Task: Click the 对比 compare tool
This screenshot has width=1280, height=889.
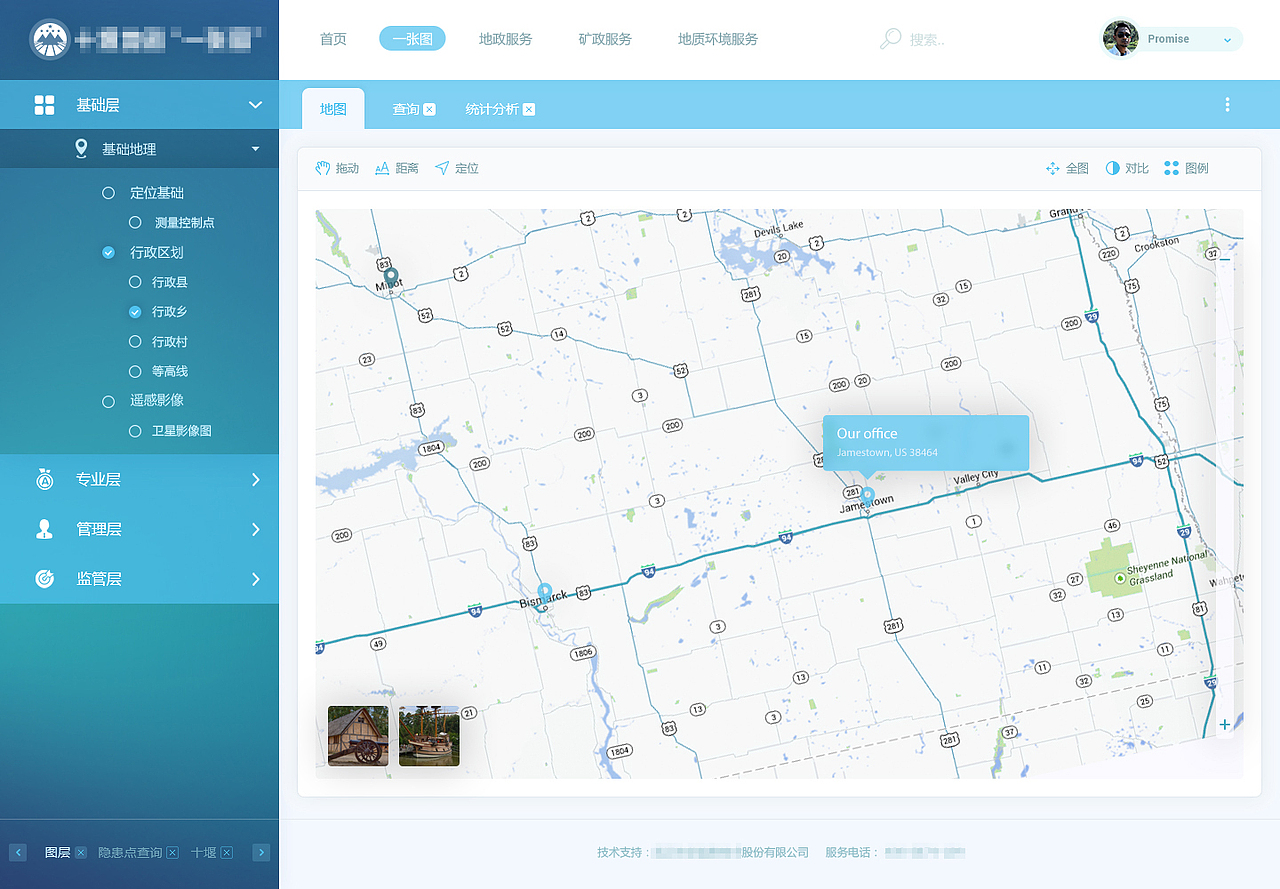Action: pos(1127,168)
